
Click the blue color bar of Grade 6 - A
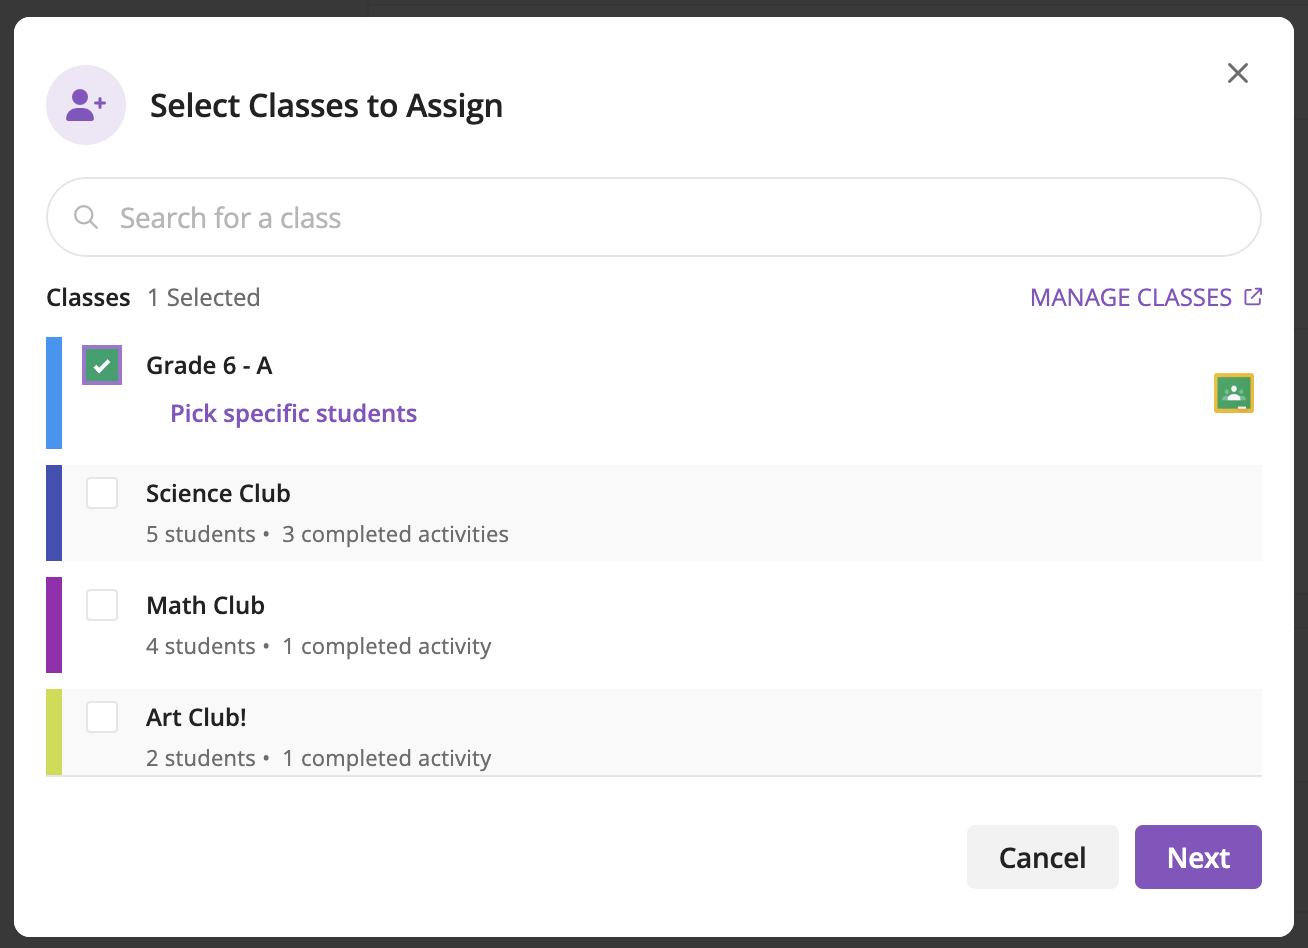pos(54,393)
